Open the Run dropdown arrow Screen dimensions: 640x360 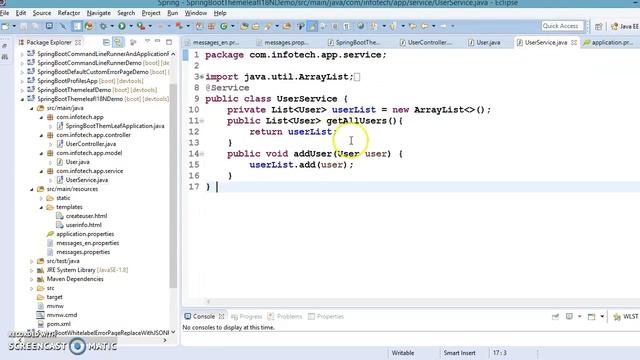coord(131,26)
